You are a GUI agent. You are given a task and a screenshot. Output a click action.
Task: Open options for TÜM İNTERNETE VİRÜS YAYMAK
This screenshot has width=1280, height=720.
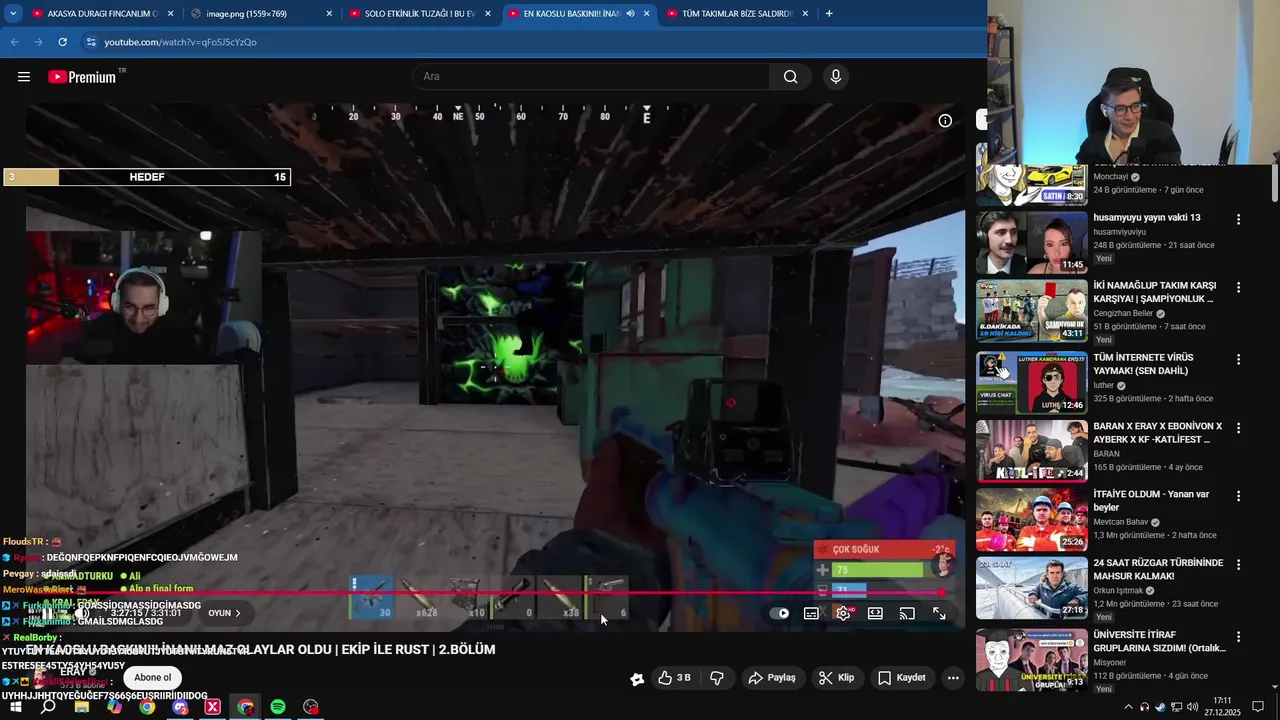tap(1238, 359)
